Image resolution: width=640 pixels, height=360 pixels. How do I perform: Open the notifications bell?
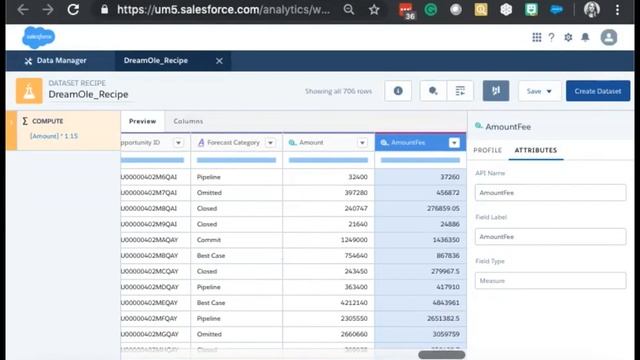[x=585, y=38]
